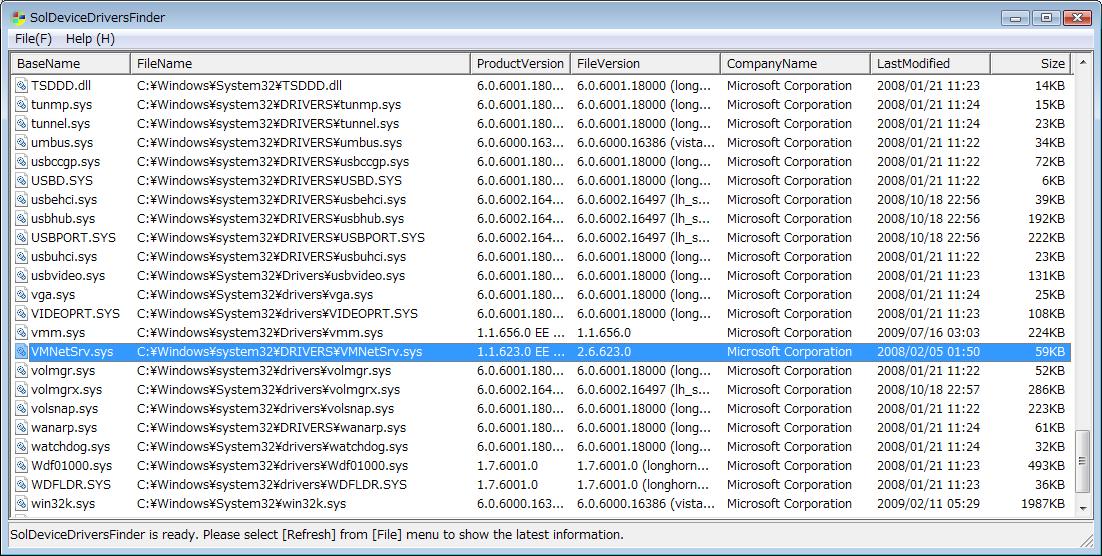Click path C:¥Windows¥System32¥drivers¥watchdog.sys
The height and width of the screenshot is (556, 1102).
pos(273,446)
